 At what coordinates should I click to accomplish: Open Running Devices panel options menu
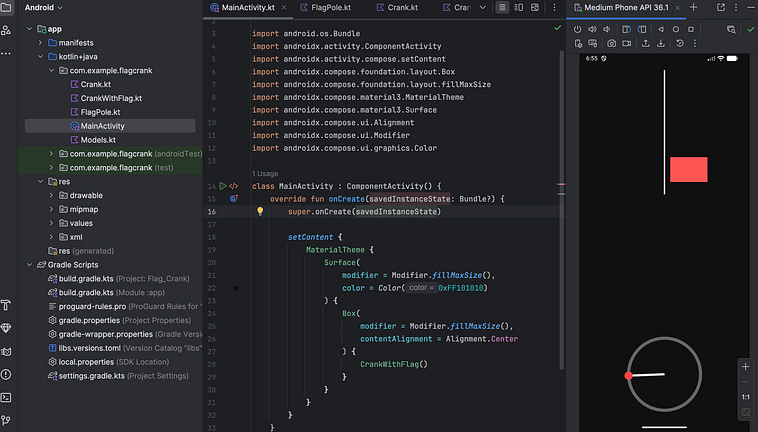tap(736, 7)
